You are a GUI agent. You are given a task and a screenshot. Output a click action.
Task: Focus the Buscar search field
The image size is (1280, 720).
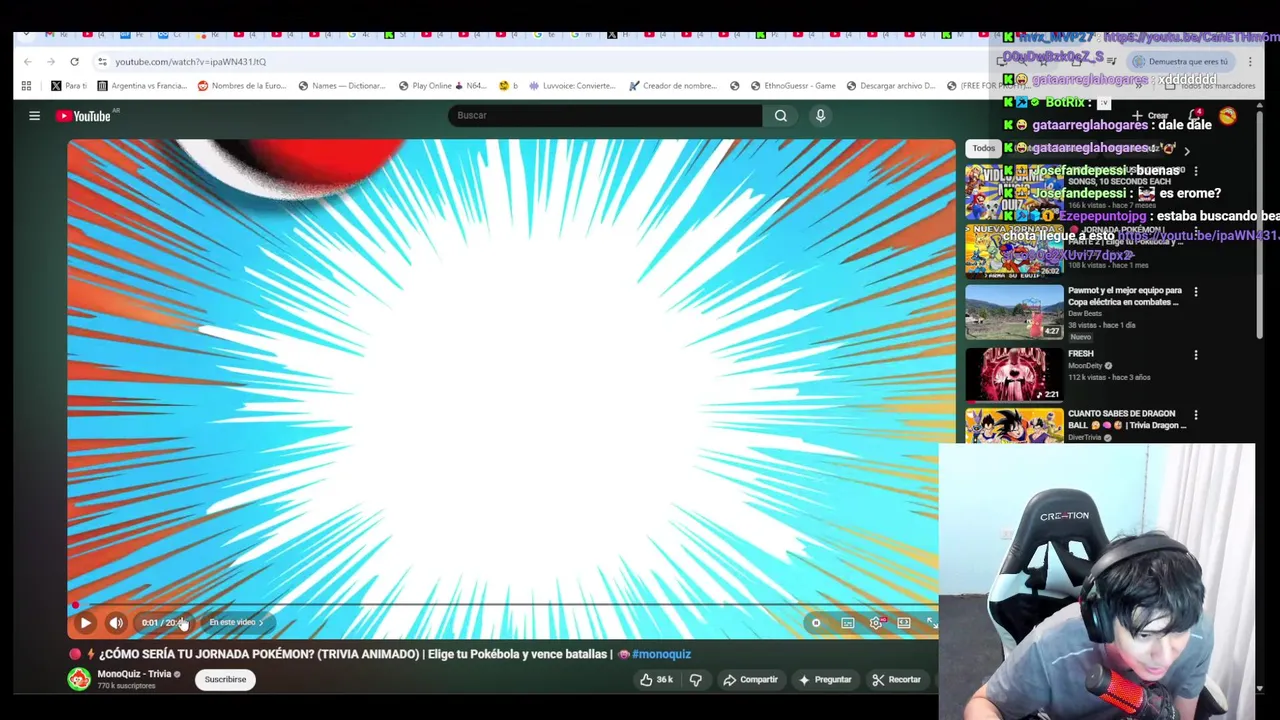605,116
